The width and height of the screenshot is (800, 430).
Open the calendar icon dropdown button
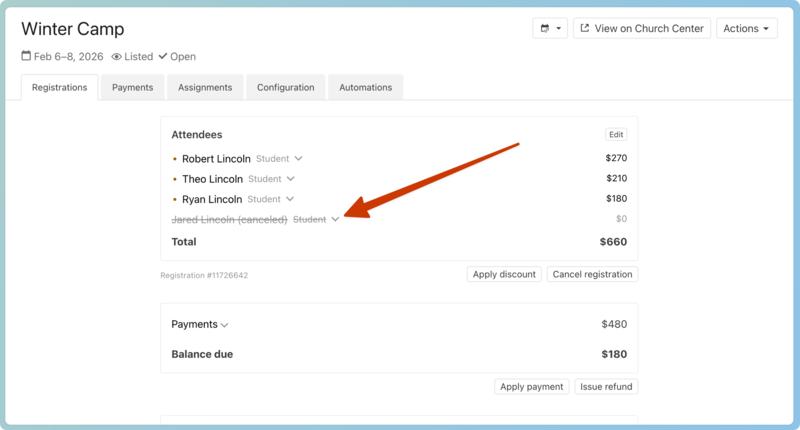click(550, 29)
